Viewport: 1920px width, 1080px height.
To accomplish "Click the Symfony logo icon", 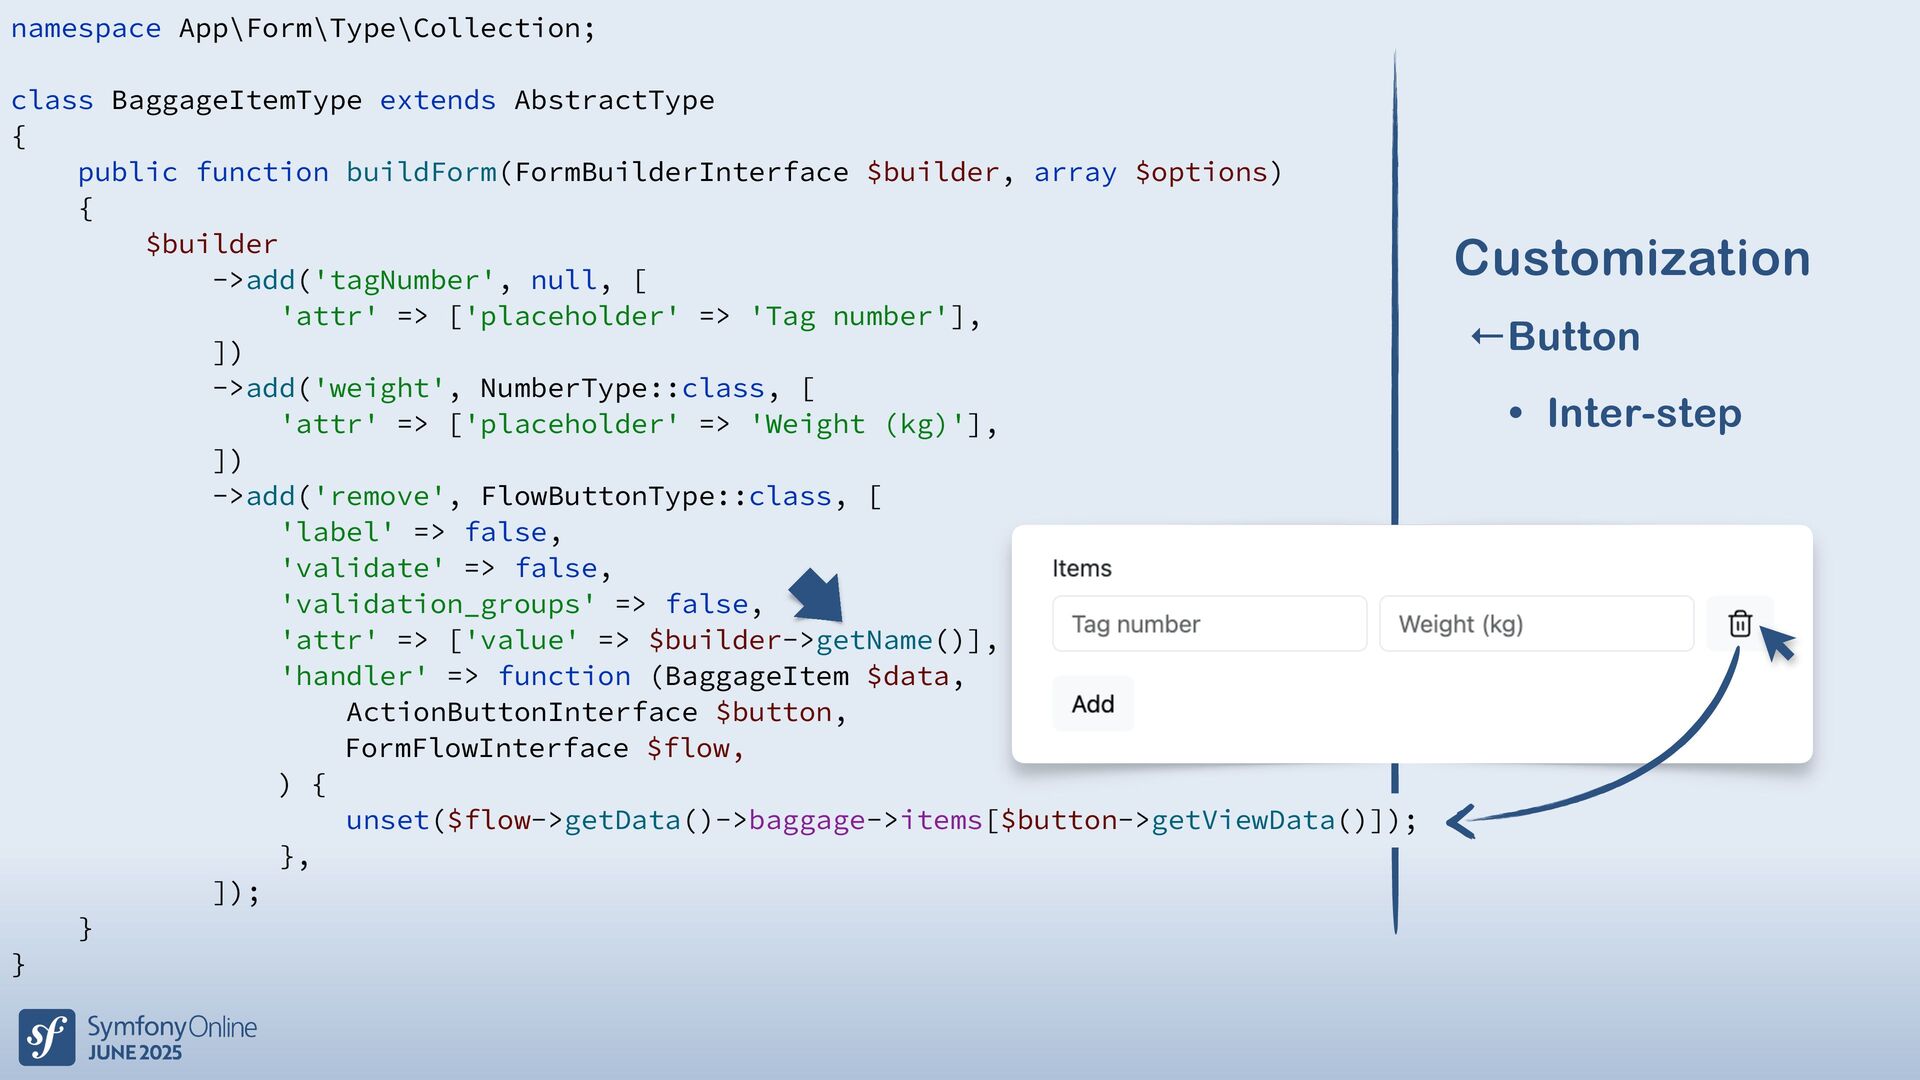I will click(x=46, y=1037).
